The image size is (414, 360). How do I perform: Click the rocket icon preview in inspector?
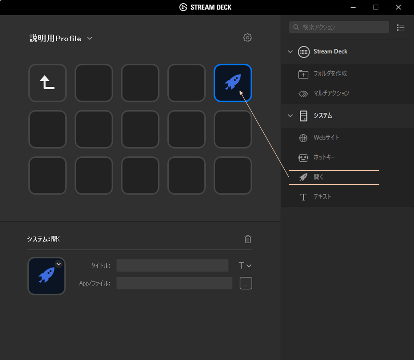(47, 276)
